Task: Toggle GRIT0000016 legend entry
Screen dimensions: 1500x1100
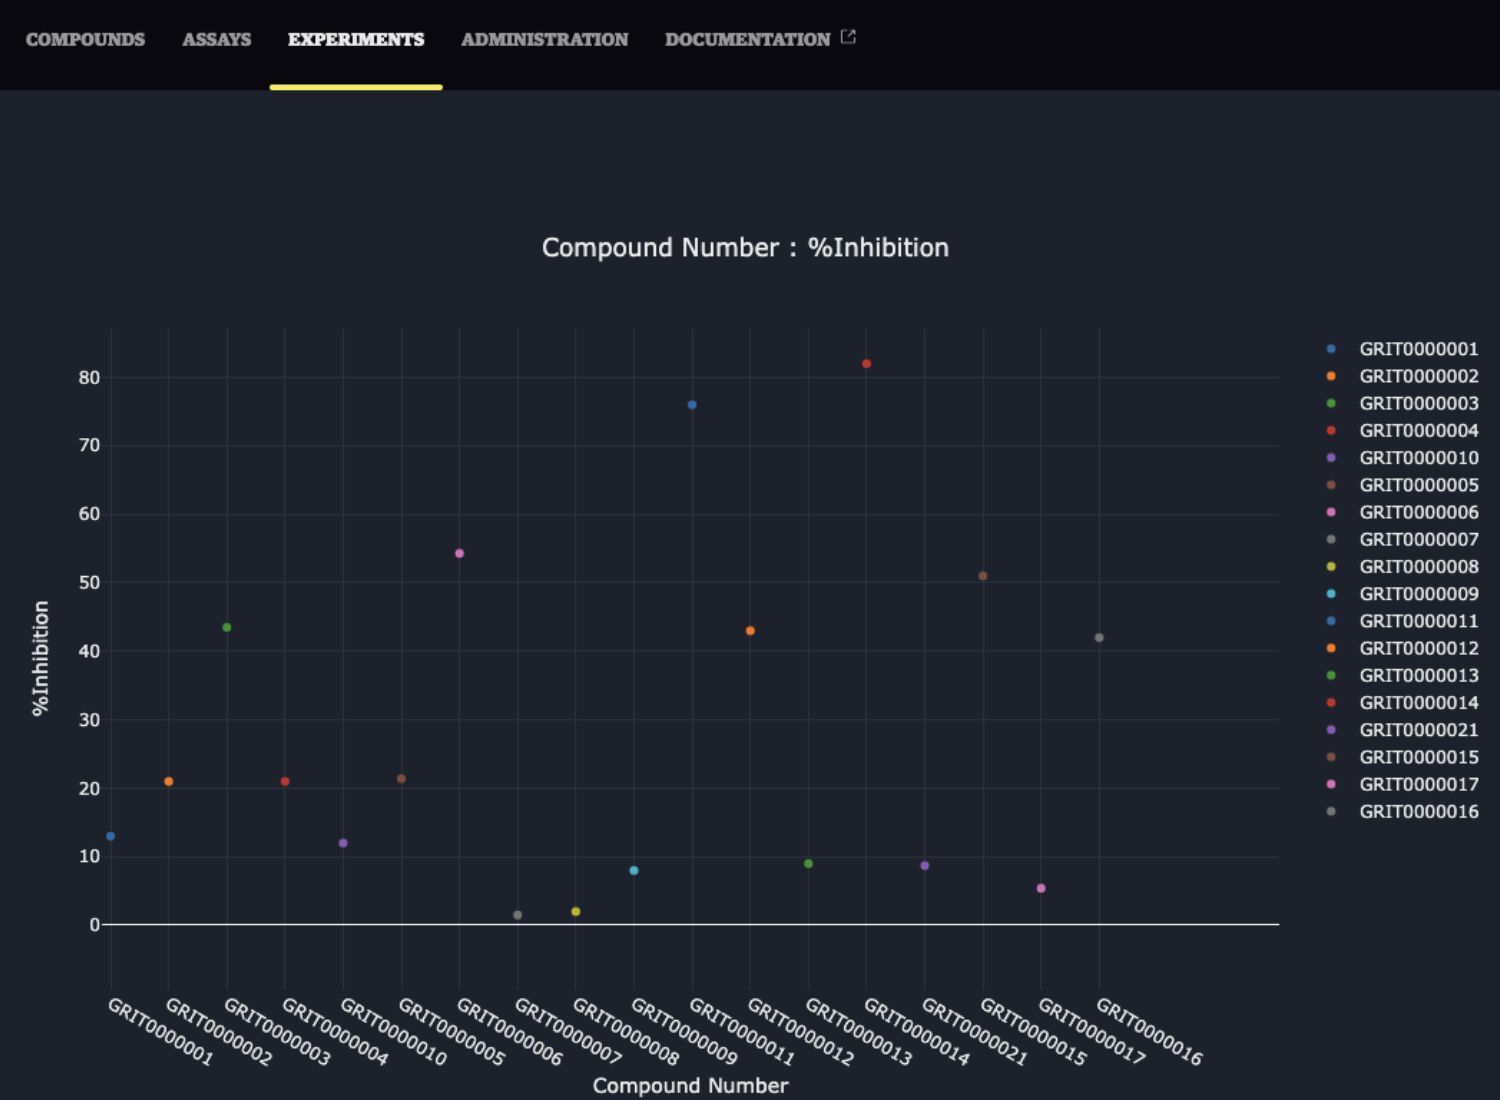Action: 1418,812
